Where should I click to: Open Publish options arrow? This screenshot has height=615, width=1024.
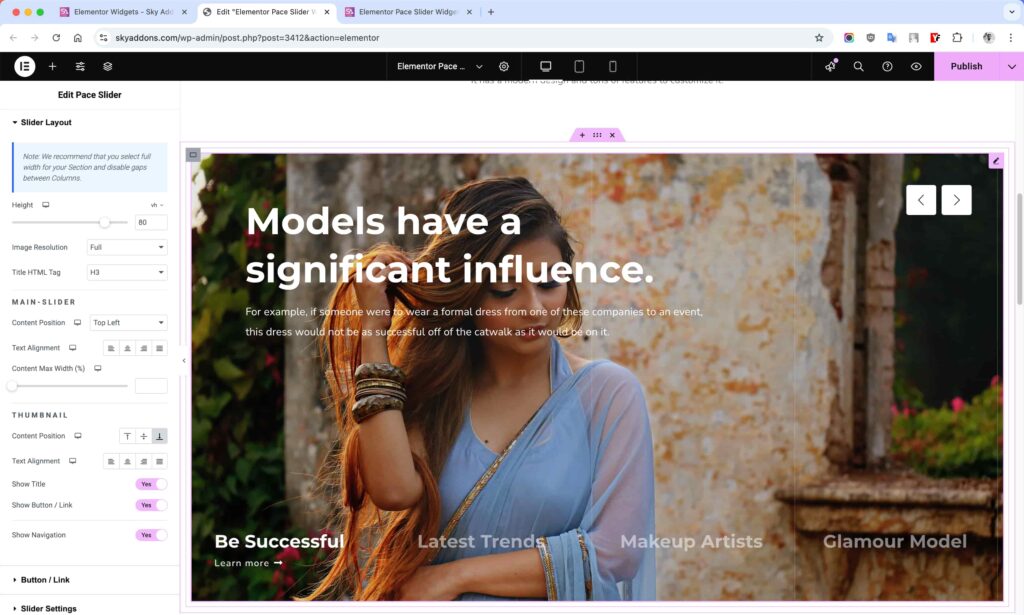click(x=1012, y=67)
